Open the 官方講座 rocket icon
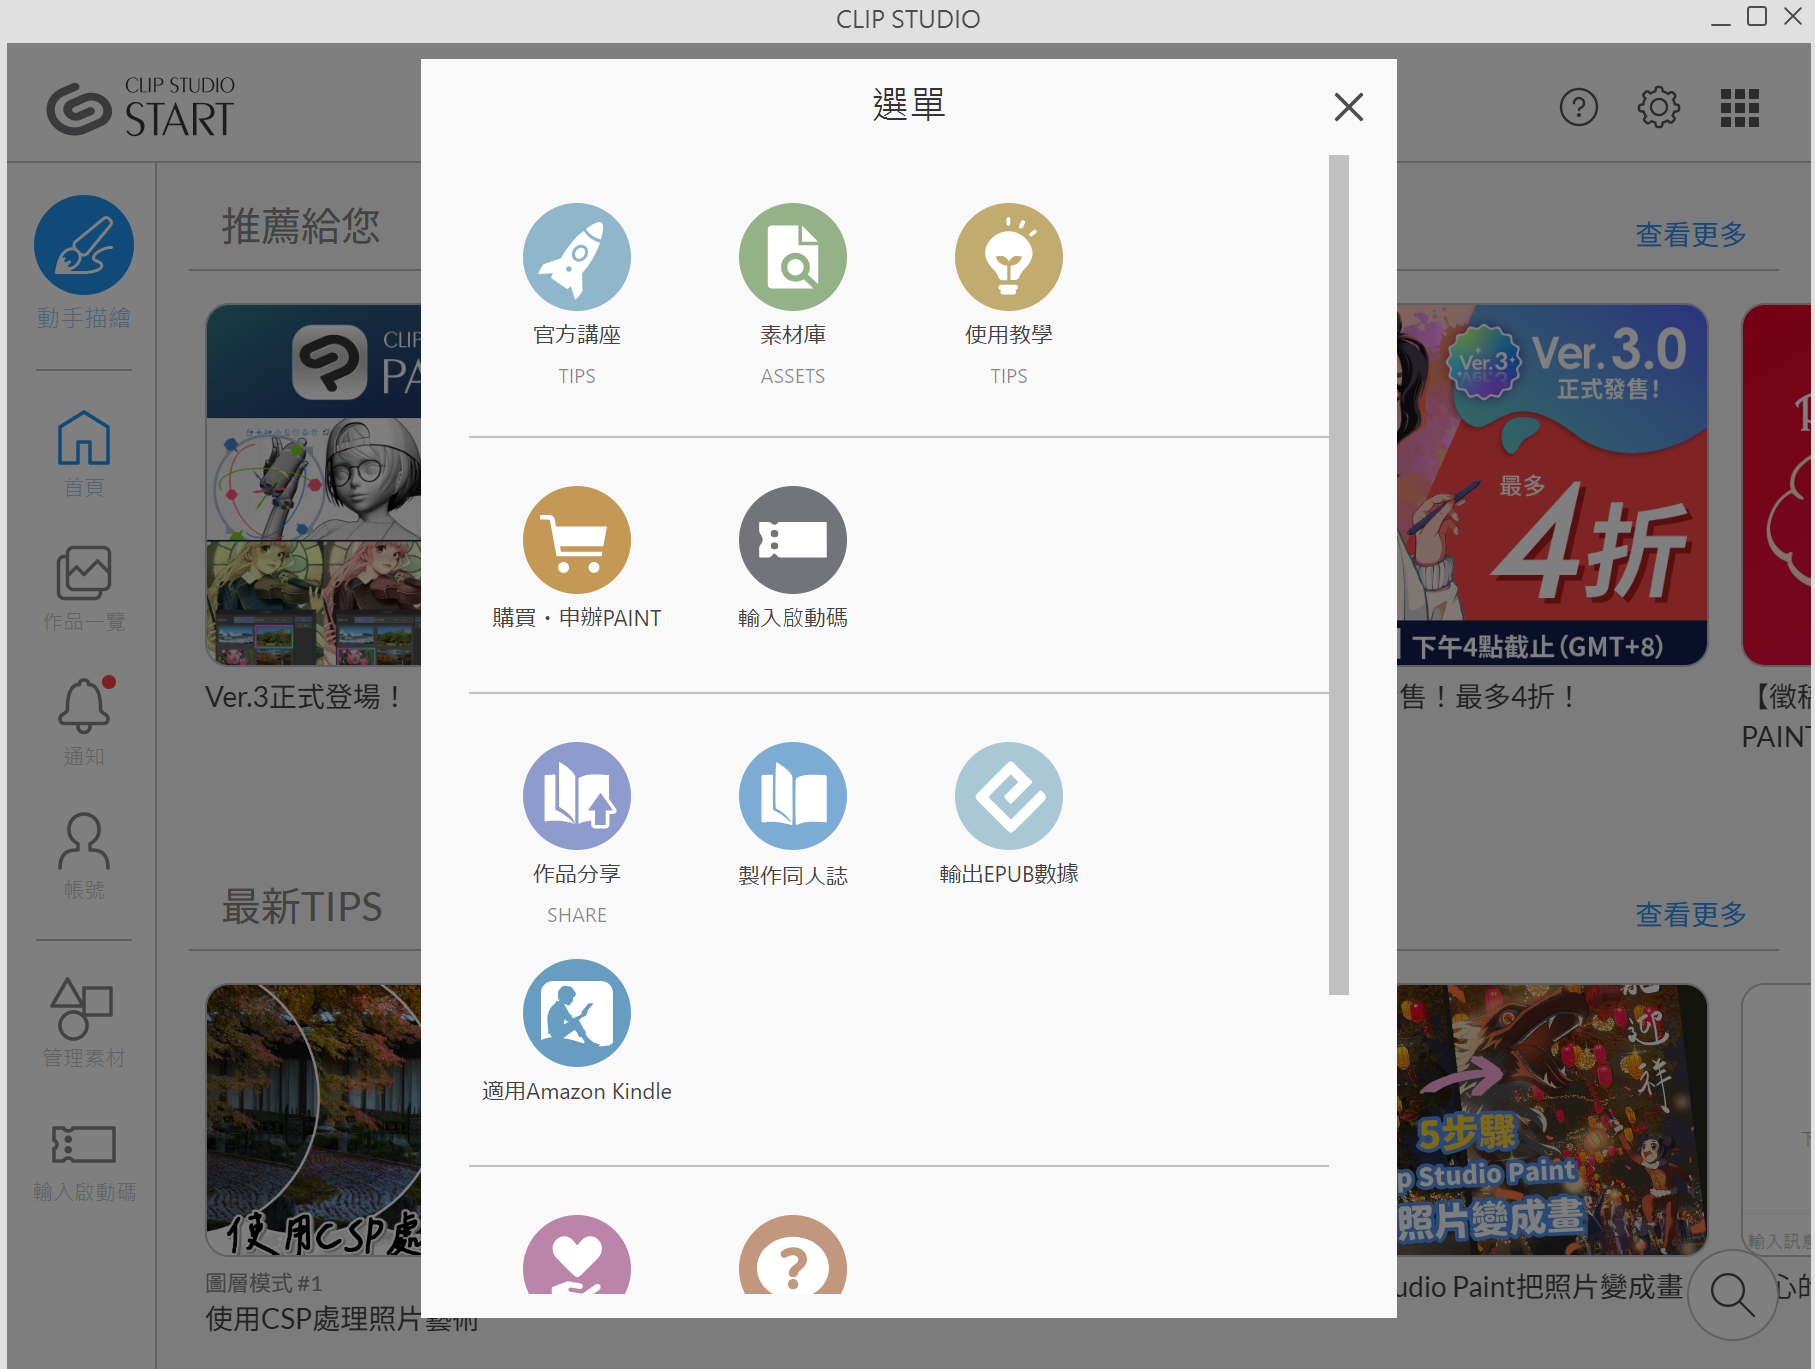 [x=577, y=257]
